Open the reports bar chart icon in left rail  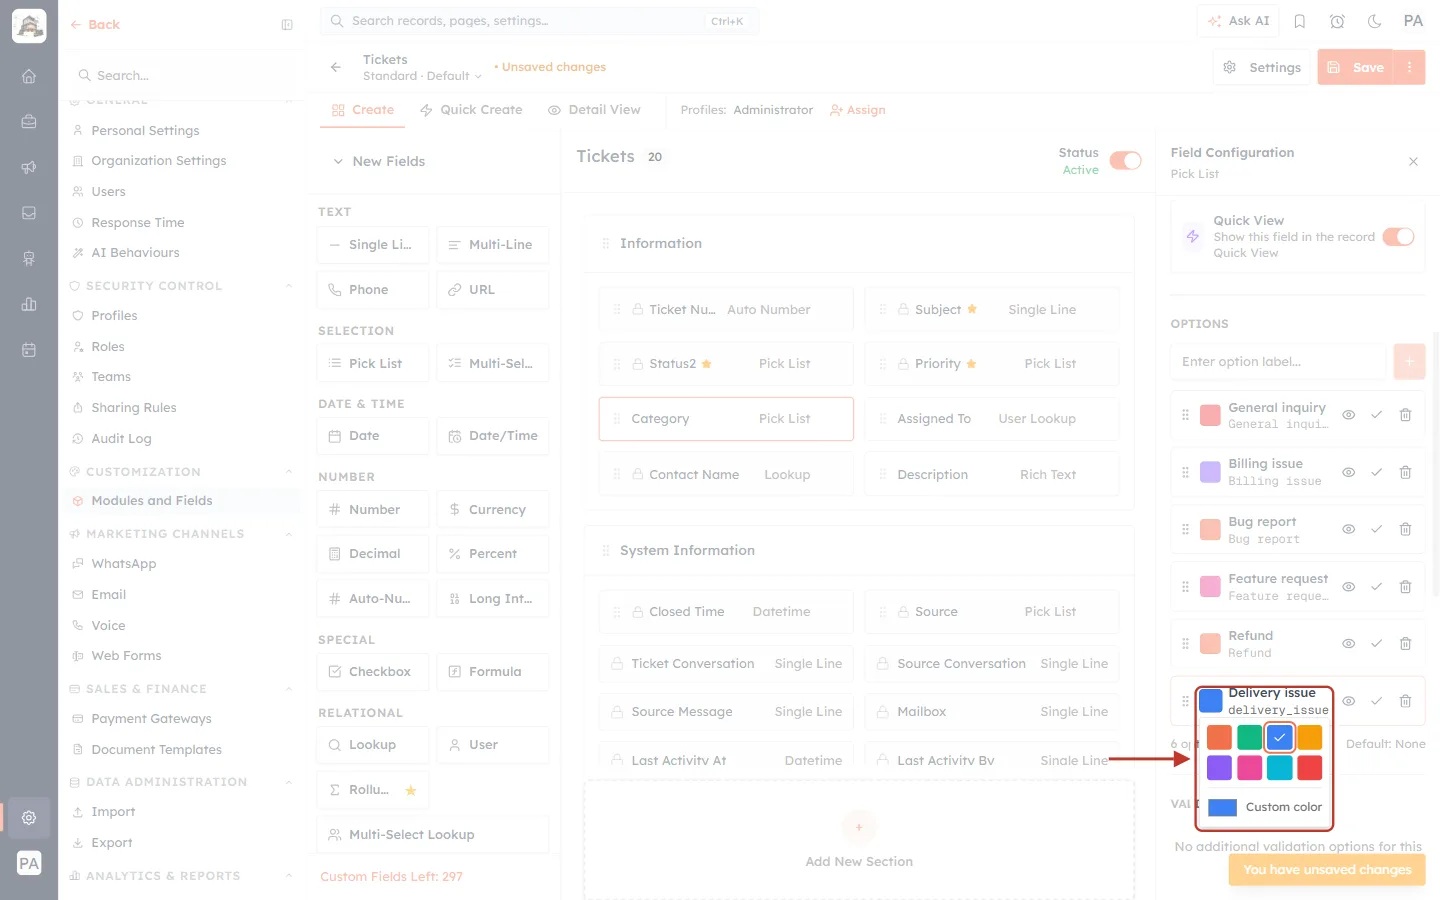coord(29,304)
